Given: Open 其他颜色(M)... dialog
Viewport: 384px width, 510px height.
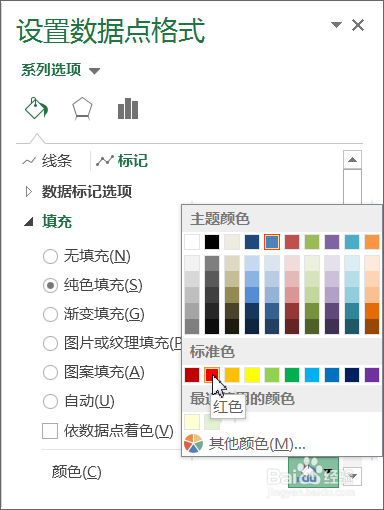Looking at the screenshot, I should (245, 444).
